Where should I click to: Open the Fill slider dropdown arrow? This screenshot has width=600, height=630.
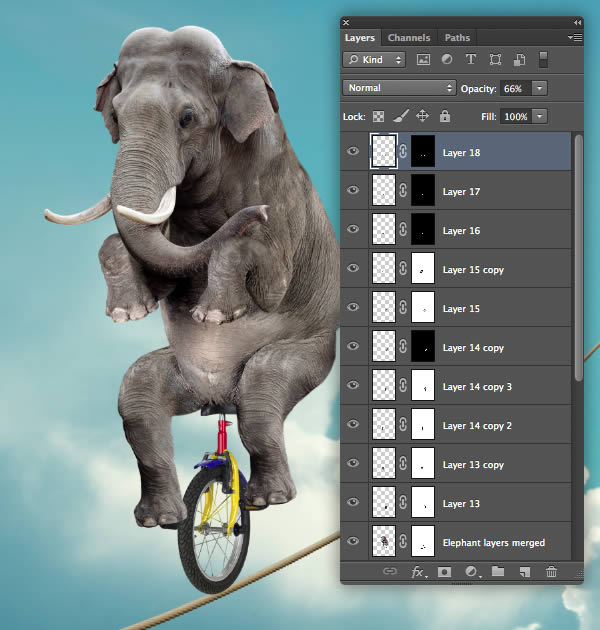[539, 117]
